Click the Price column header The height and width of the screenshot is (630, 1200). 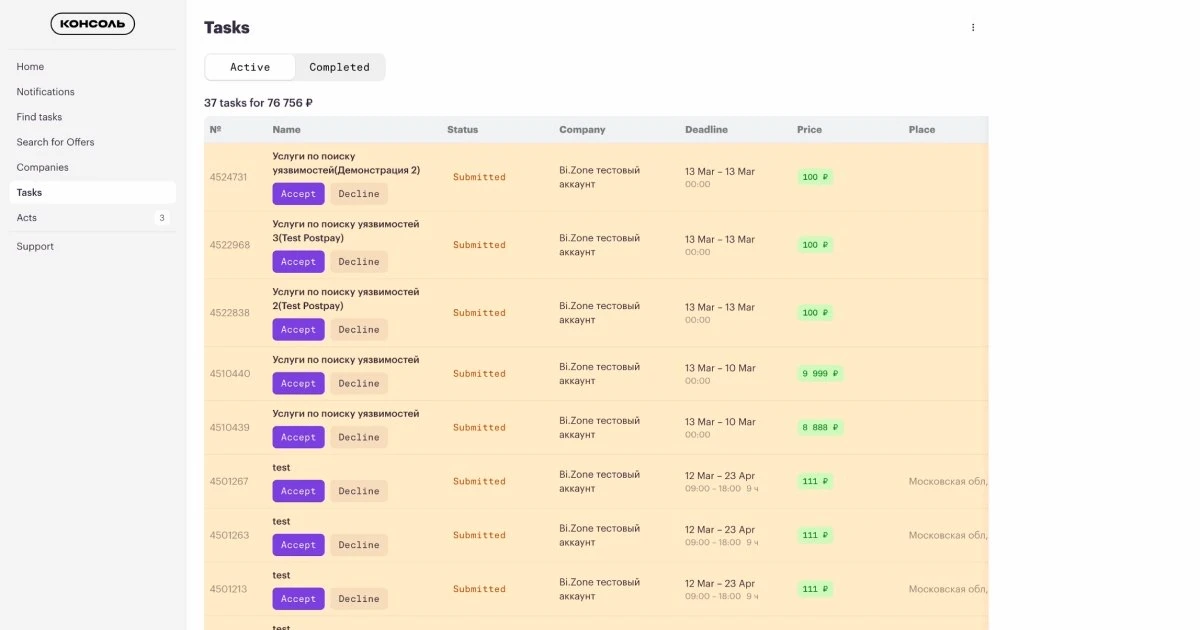809,130
